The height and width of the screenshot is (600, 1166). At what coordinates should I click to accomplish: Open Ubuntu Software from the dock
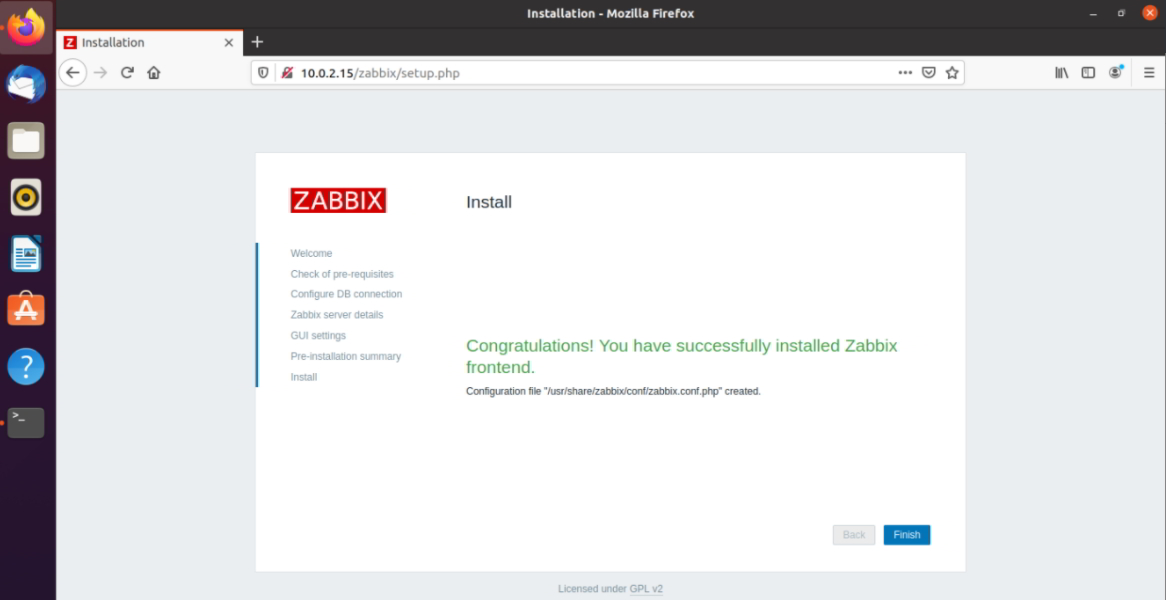[25, 308]
